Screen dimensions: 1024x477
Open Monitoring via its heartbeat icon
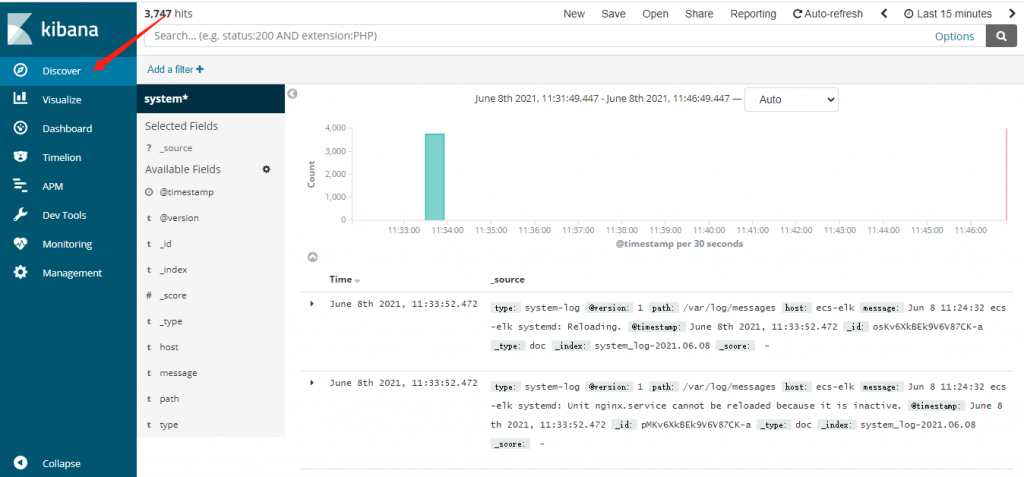coord(20,244)
